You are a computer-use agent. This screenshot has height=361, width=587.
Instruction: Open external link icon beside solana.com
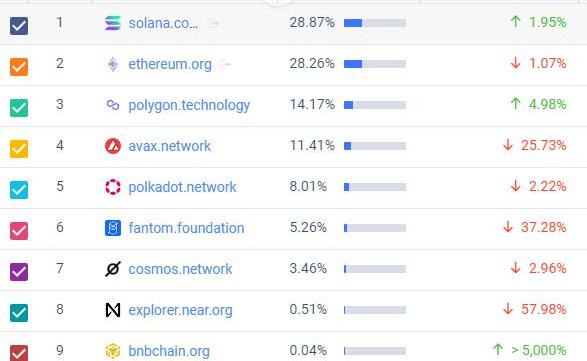213,23
